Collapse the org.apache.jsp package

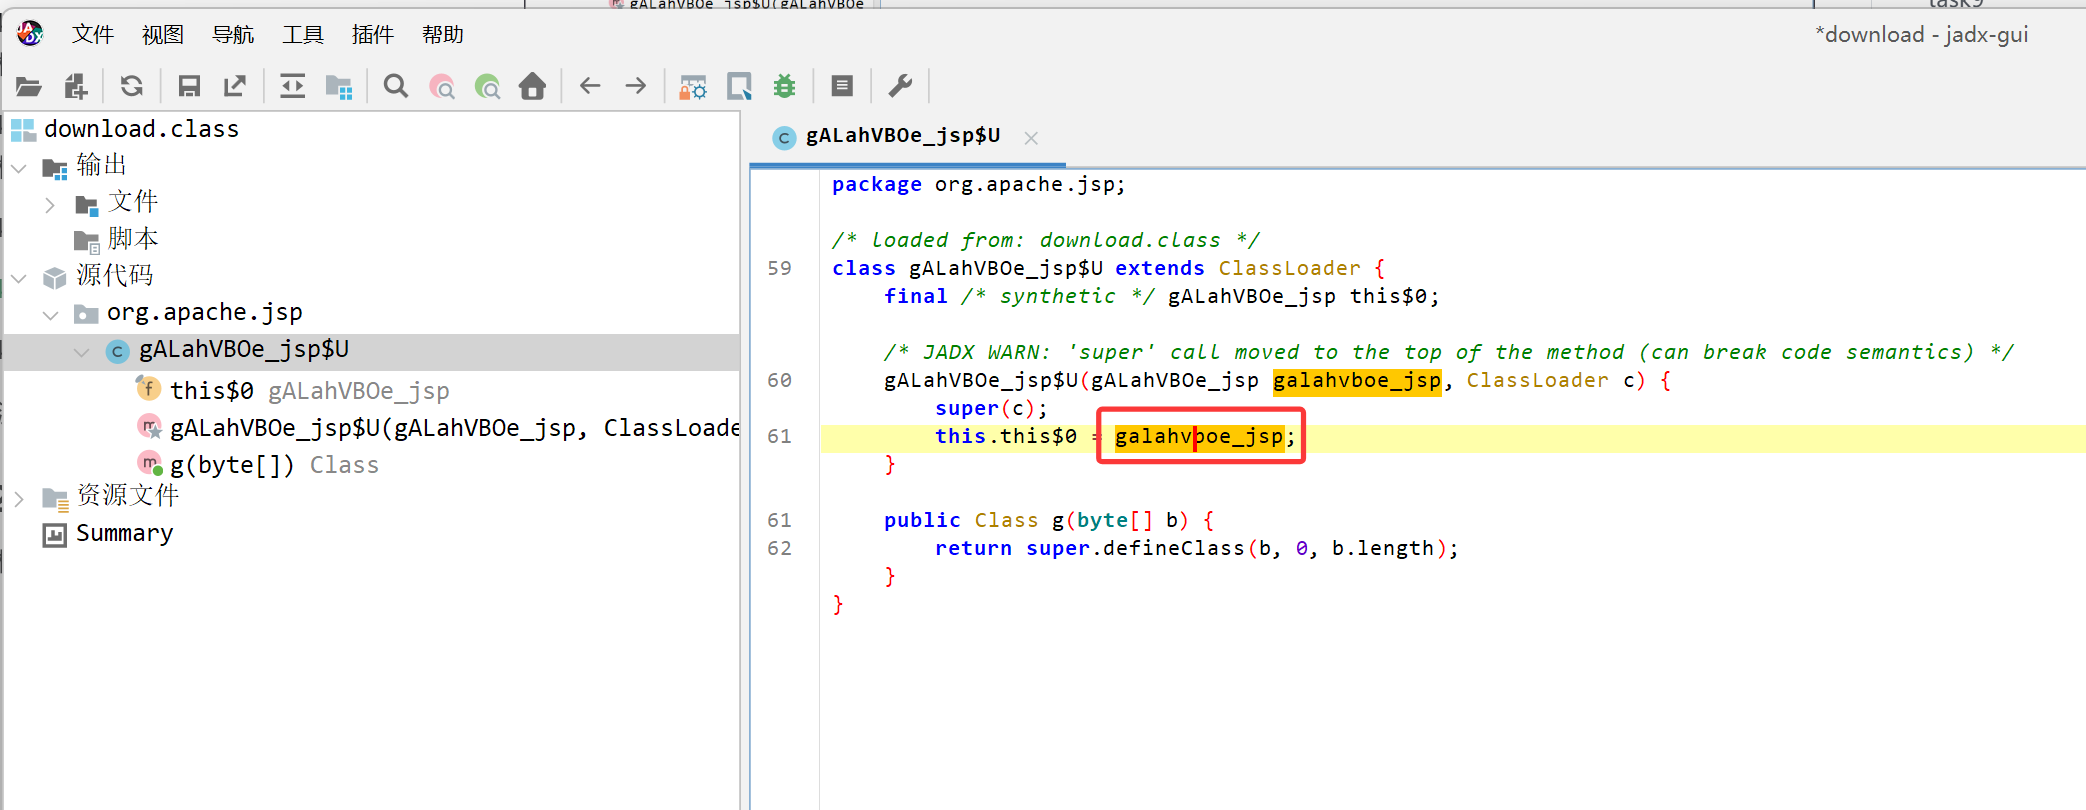(50, 315)
